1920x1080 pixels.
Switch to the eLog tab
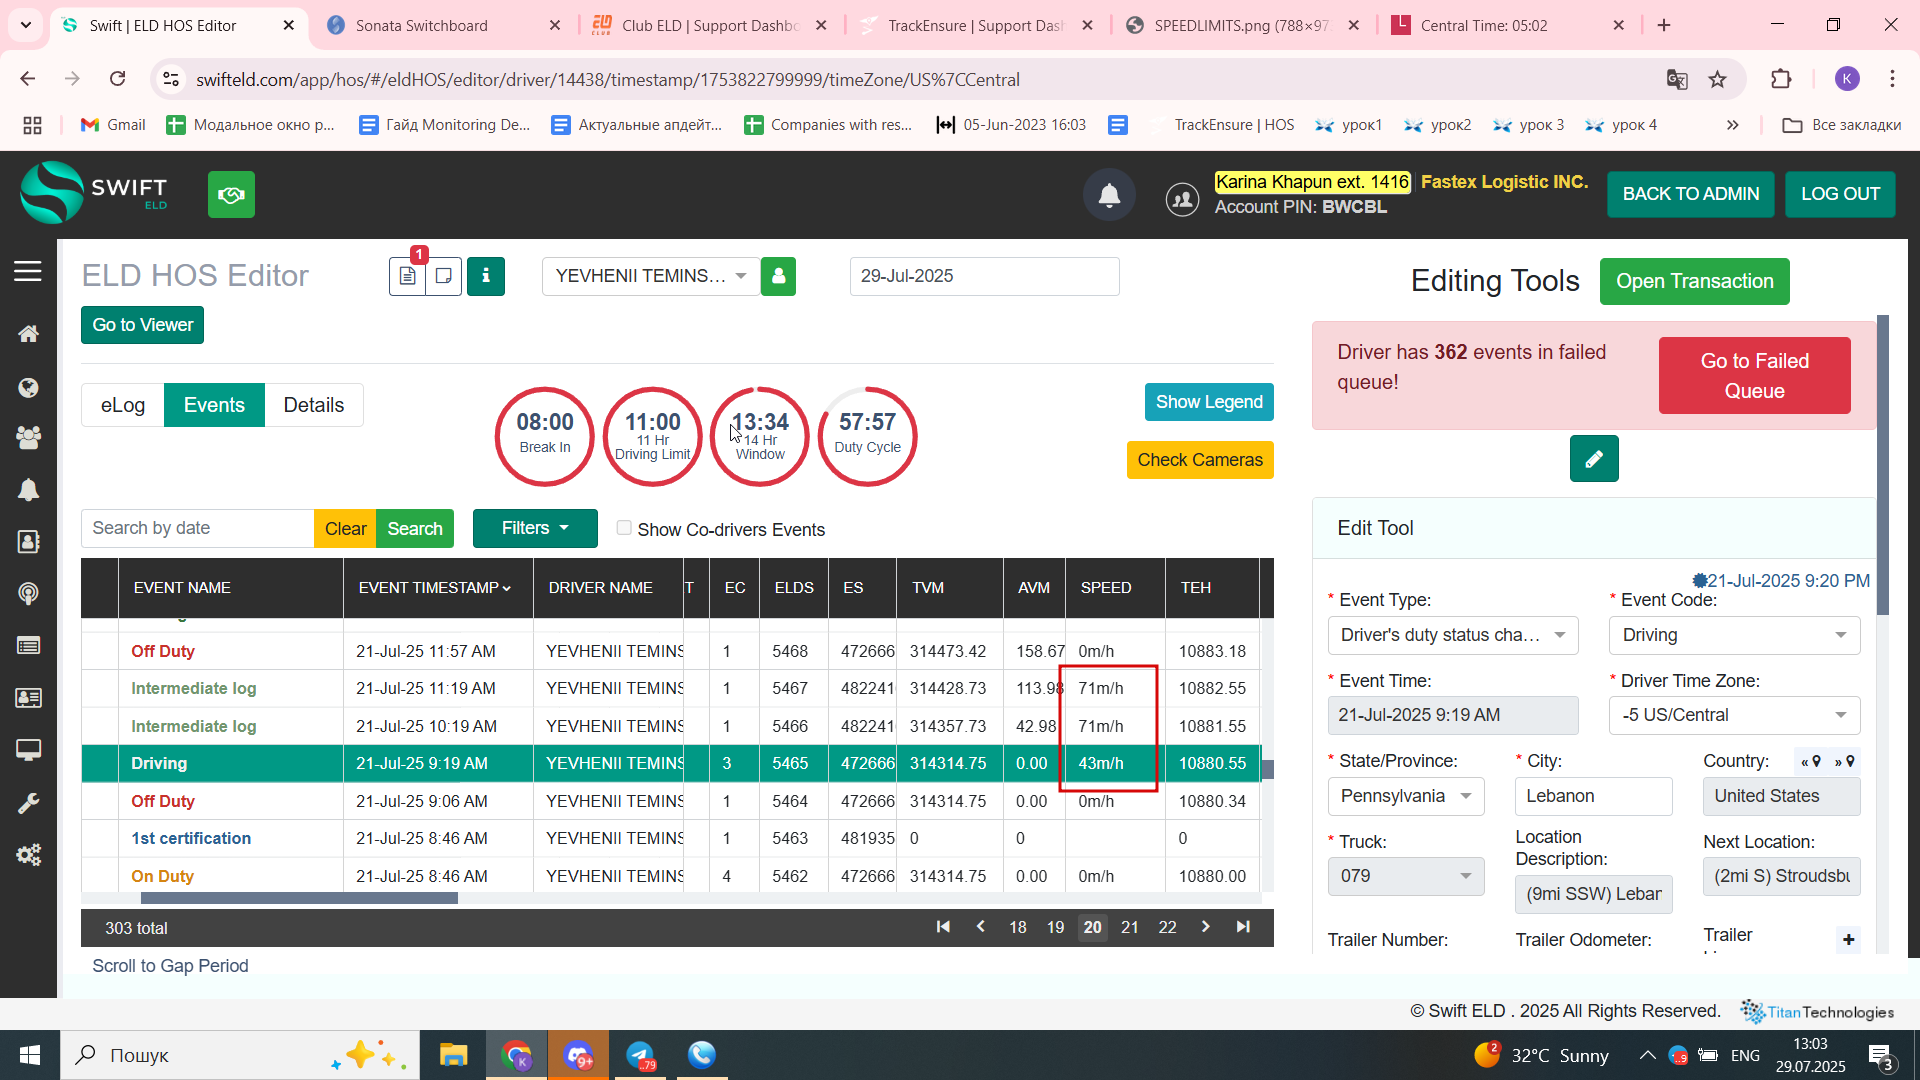pyautogui.click(x=123, y=405)
